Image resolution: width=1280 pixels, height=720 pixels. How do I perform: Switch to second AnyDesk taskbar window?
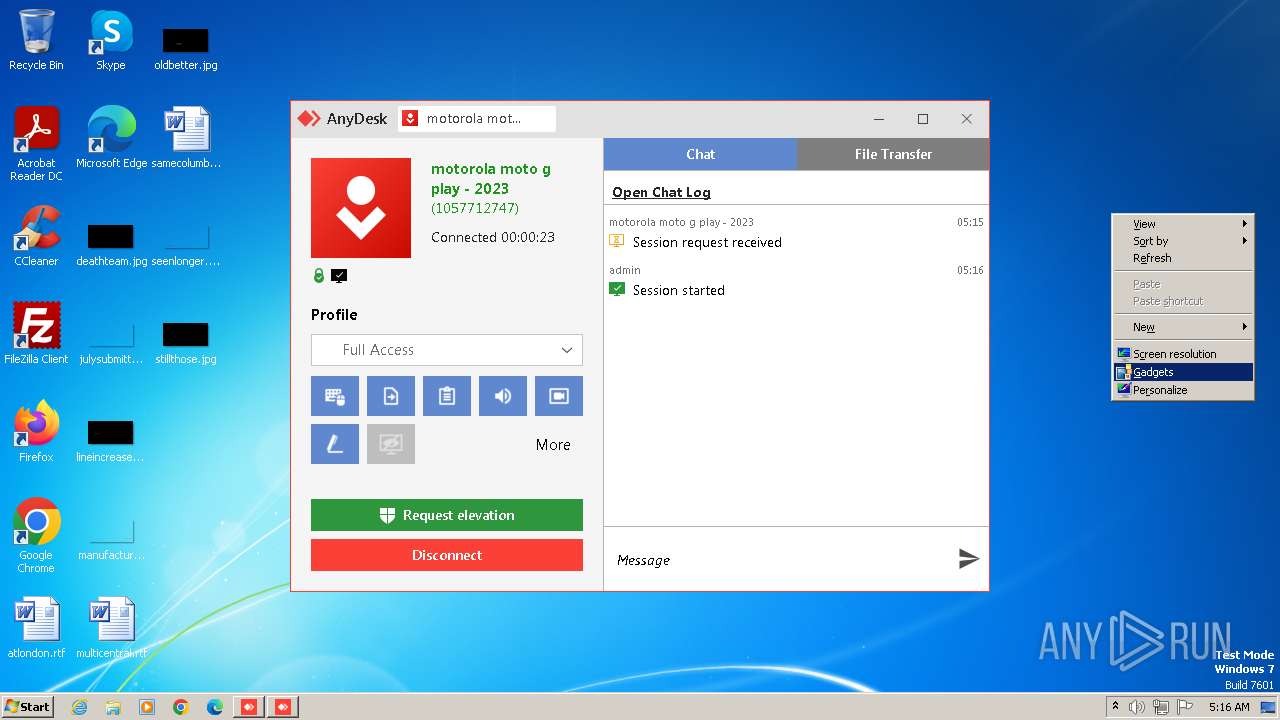(283, 707)
